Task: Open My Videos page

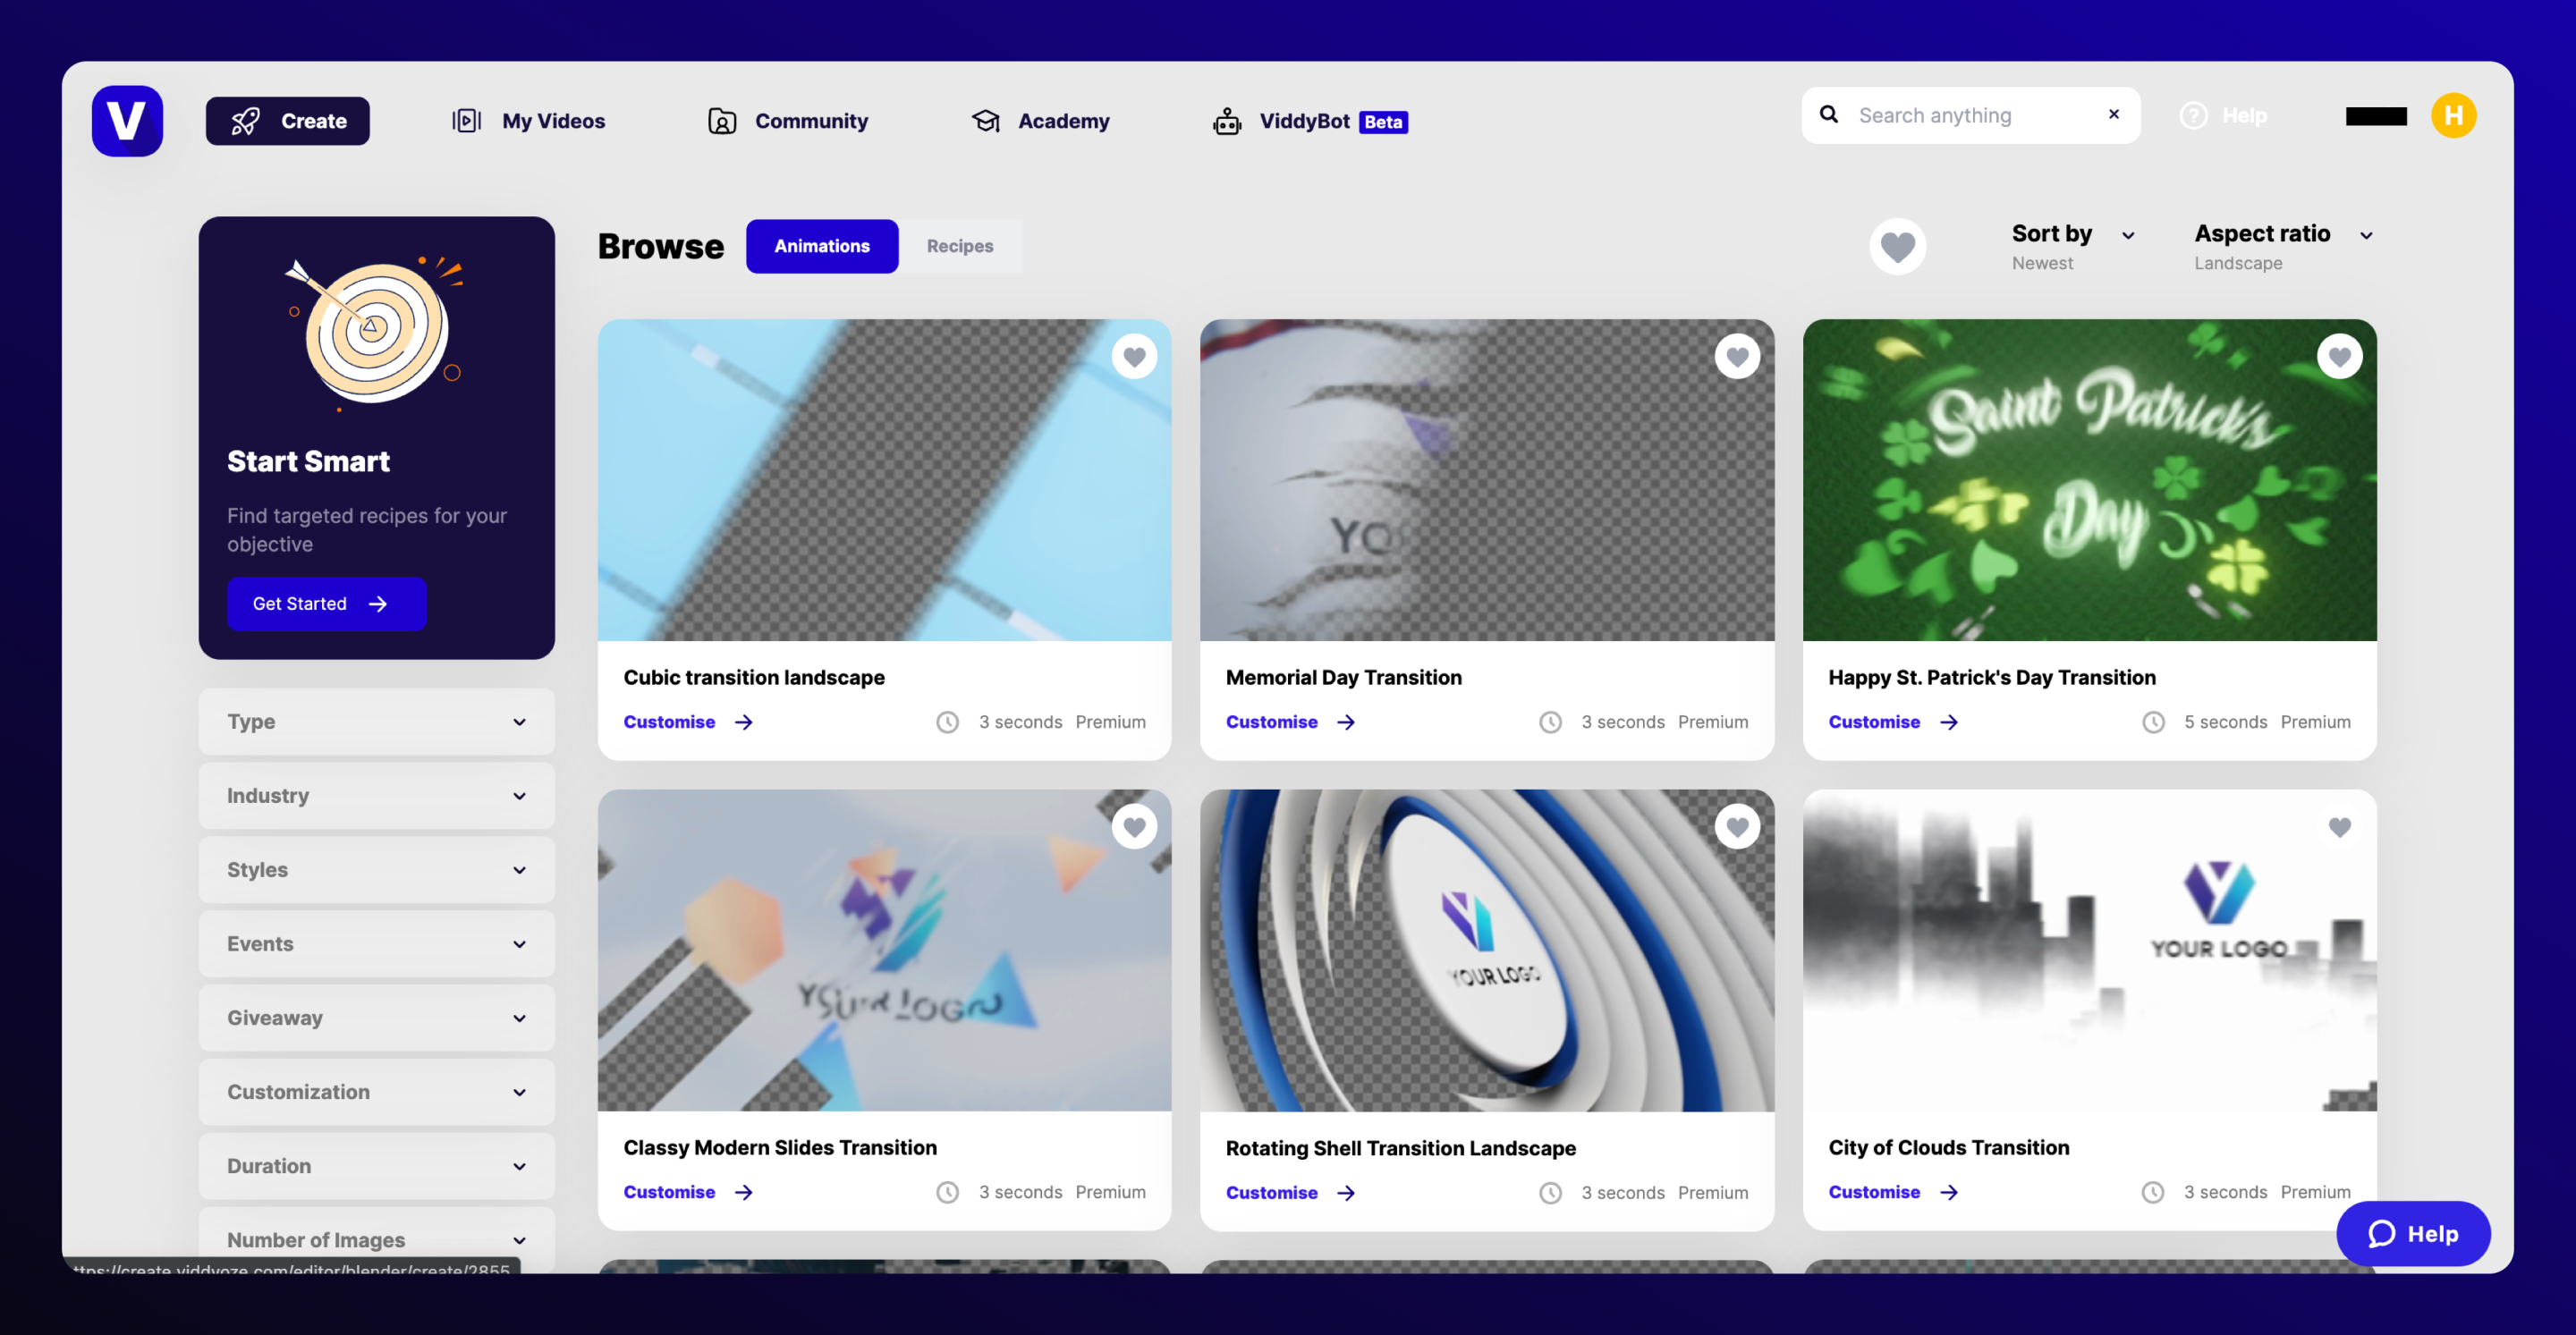Action: [x=528, y=121]
